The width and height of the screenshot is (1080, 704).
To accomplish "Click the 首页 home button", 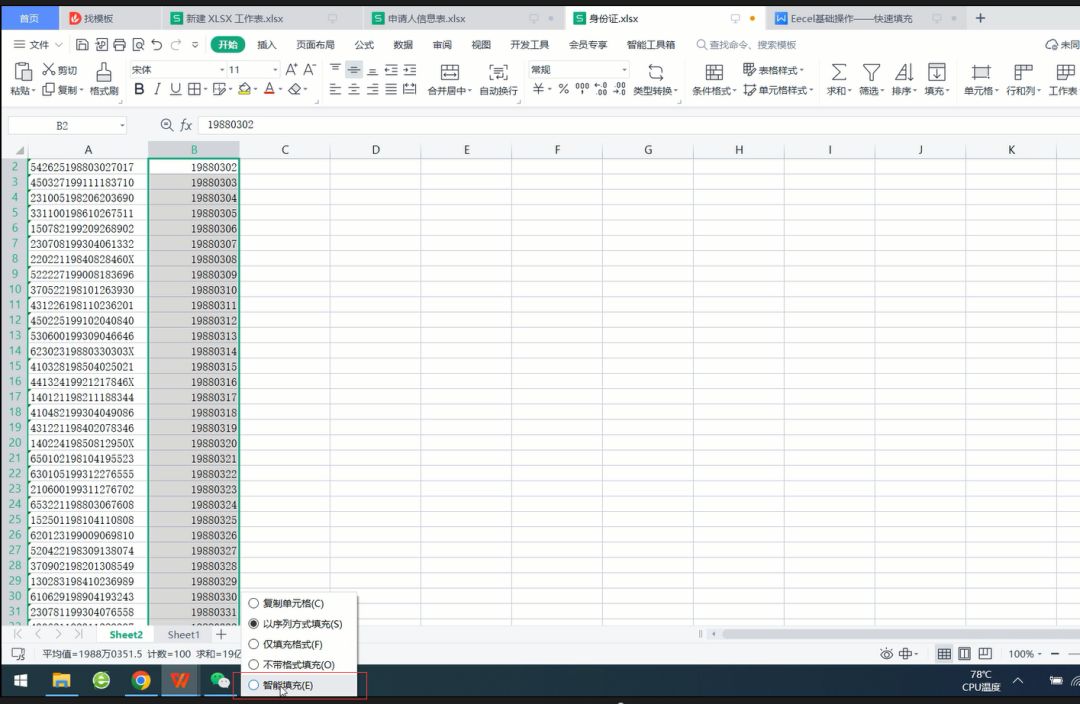I will 29,19.
